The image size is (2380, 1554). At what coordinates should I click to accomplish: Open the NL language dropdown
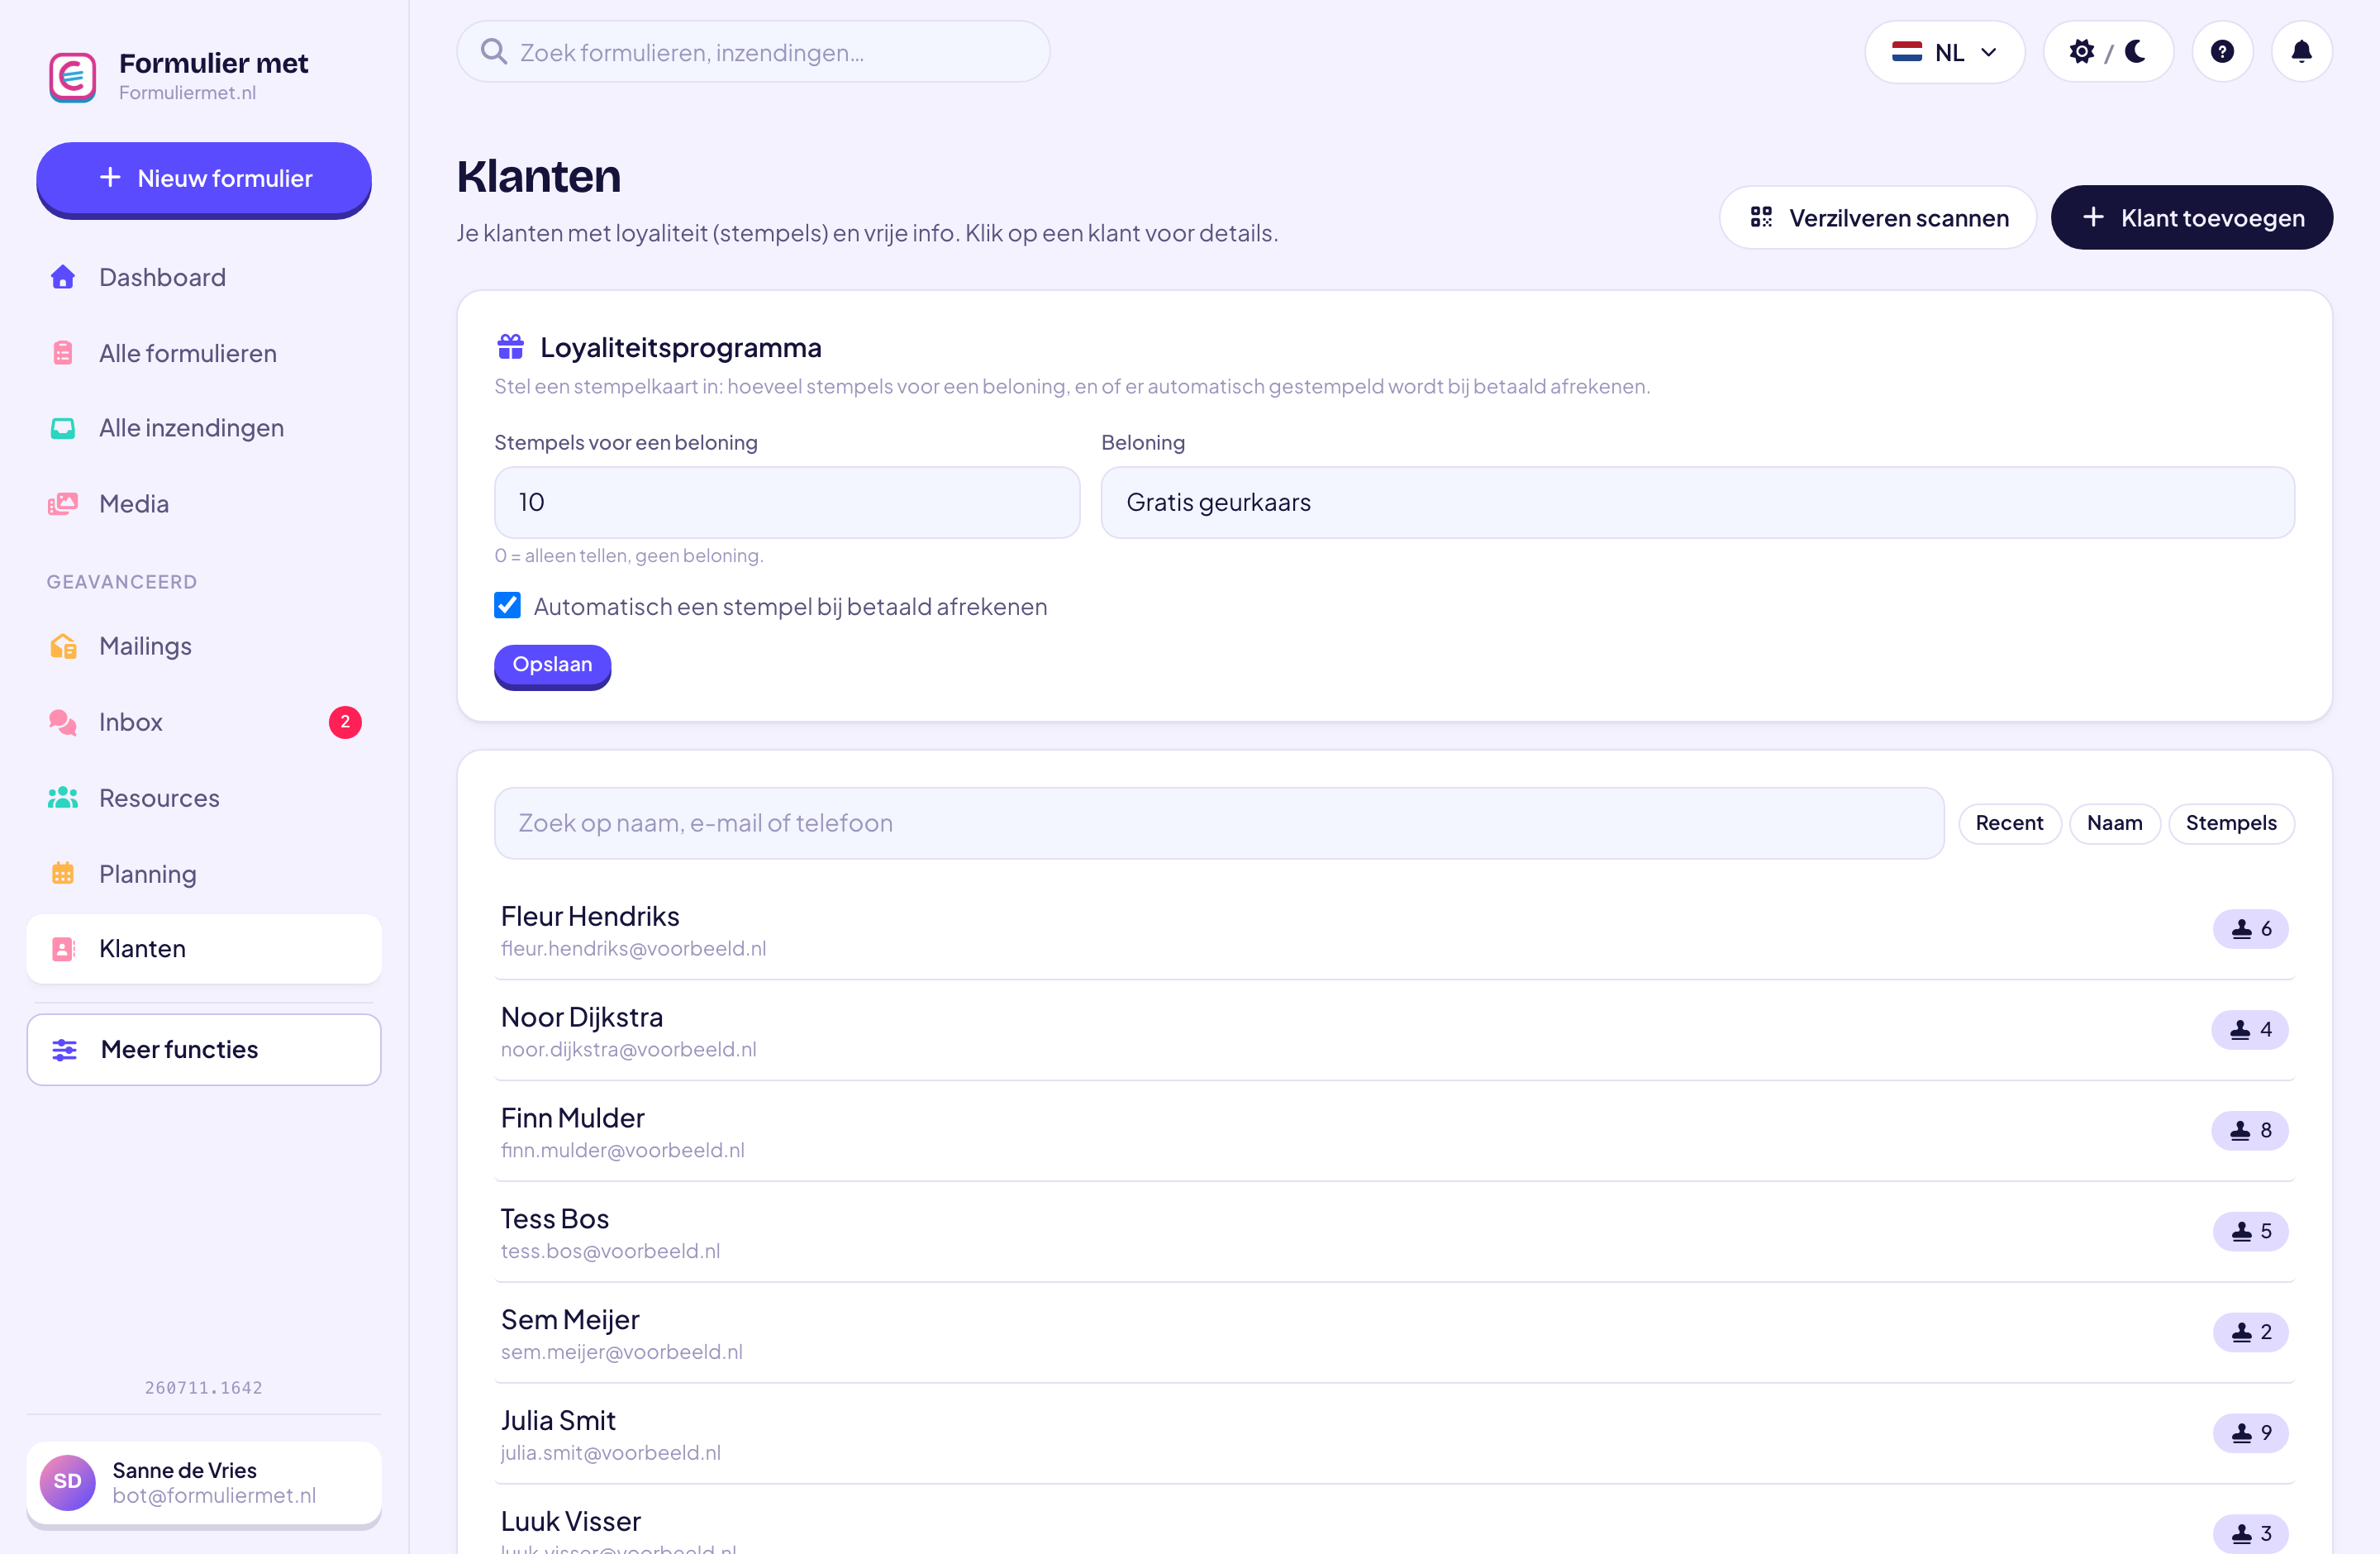click(x=1944, y=52)
